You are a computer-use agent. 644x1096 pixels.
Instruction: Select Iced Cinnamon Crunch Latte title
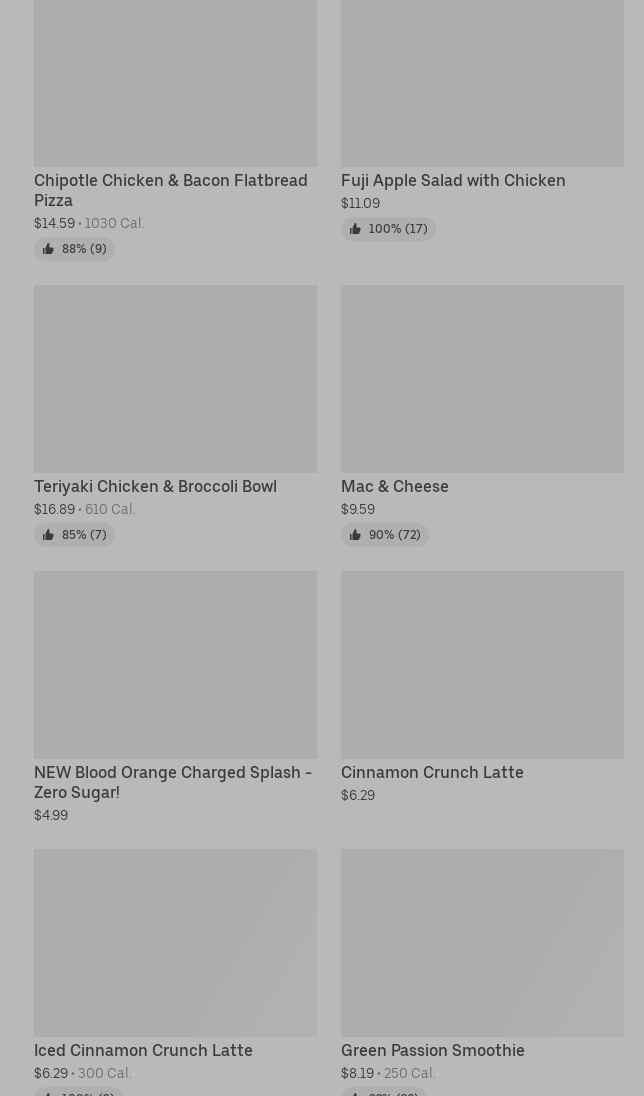[143, 1051]
